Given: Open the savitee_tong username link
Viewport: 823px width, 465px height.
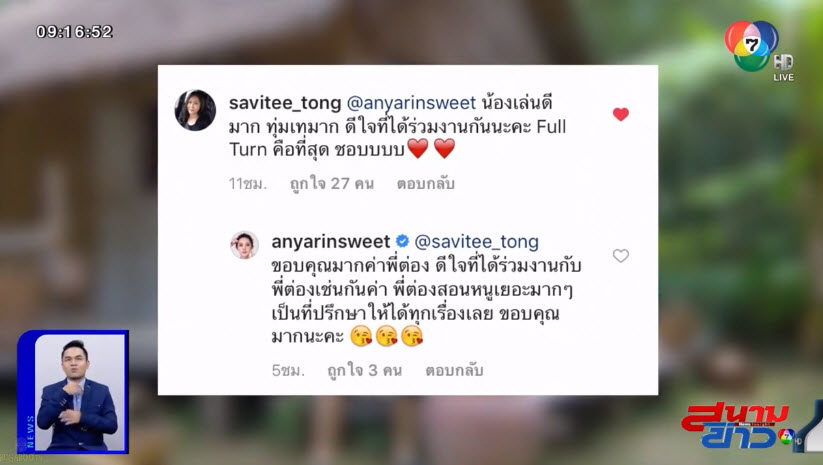Looking at the screenshot, I should tap(285, 103).
